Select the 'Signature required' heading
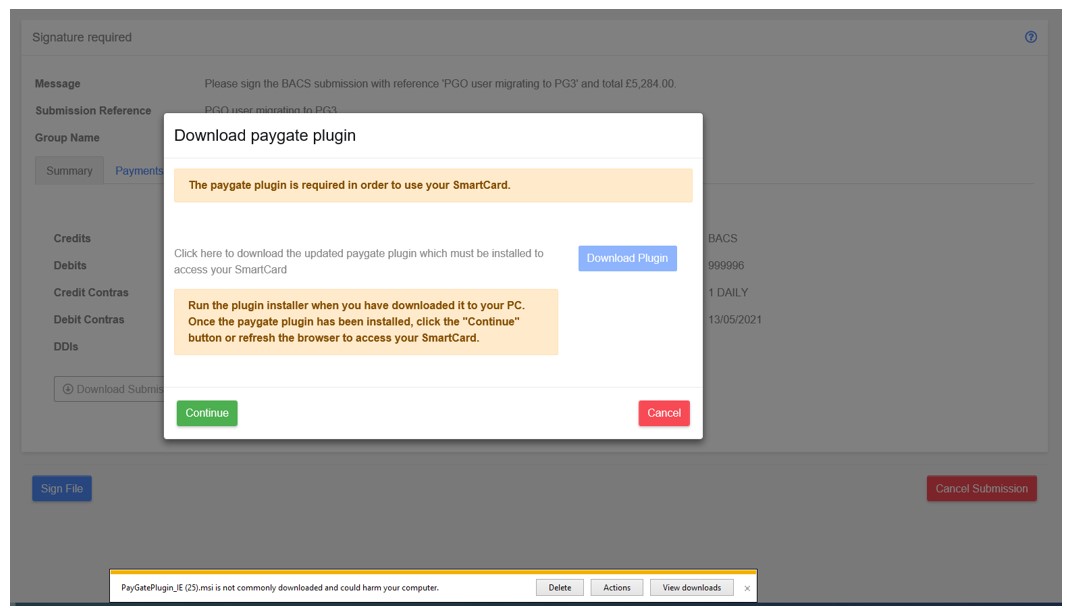 82,37
